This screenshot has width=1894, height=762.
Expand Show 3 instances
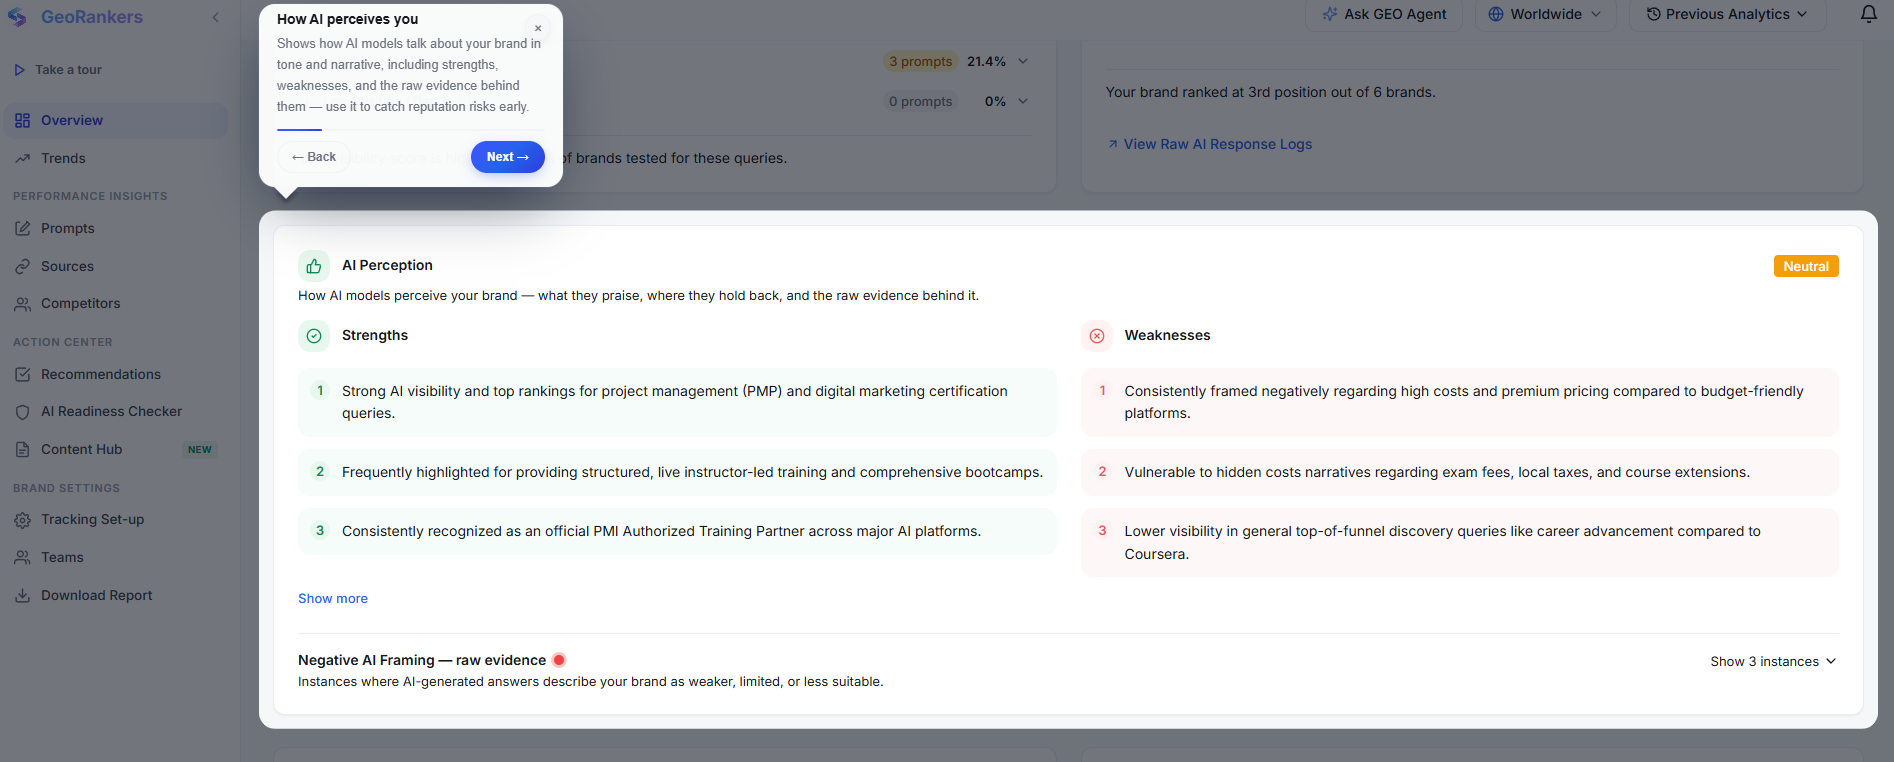1773,661
